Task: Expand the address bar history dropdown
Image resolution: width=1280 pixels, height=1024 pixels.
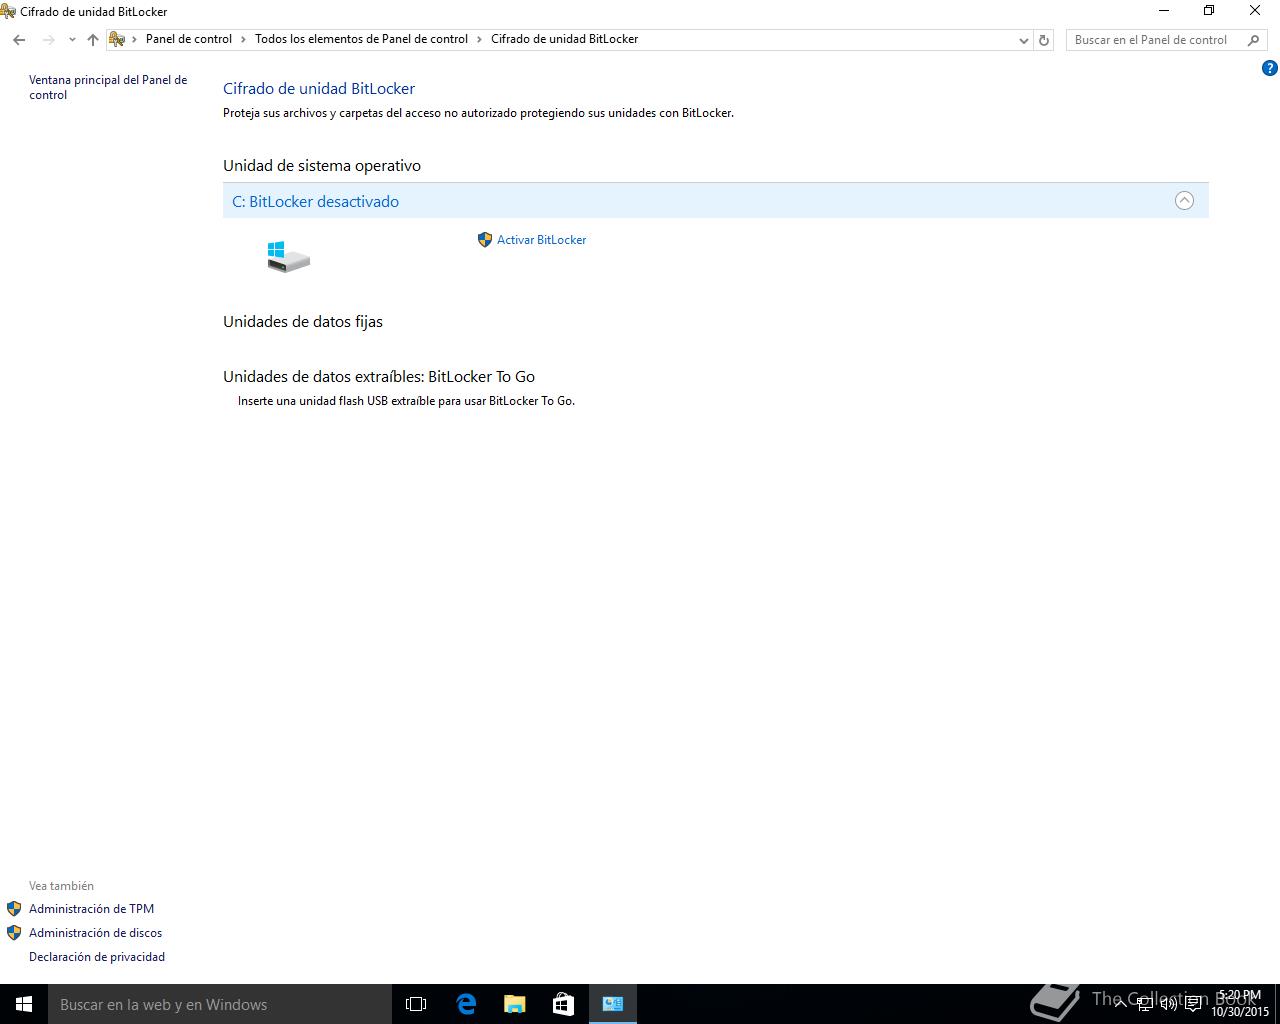Action: pyautogui.click(x=1023, y=40)
